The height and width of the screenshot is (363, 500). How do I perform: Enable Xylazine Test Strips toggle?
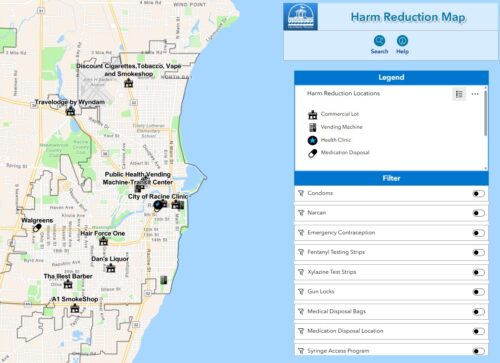[x=479, y=273]
